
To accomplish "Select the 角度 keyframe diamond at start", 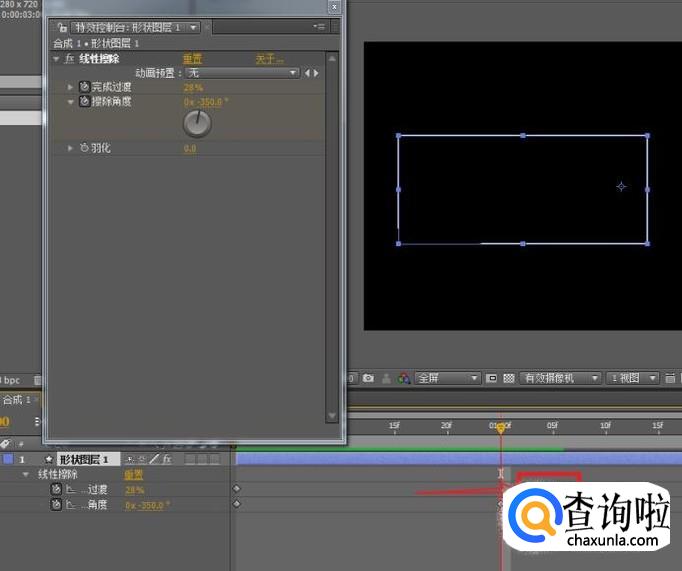I will pos(237,504).
